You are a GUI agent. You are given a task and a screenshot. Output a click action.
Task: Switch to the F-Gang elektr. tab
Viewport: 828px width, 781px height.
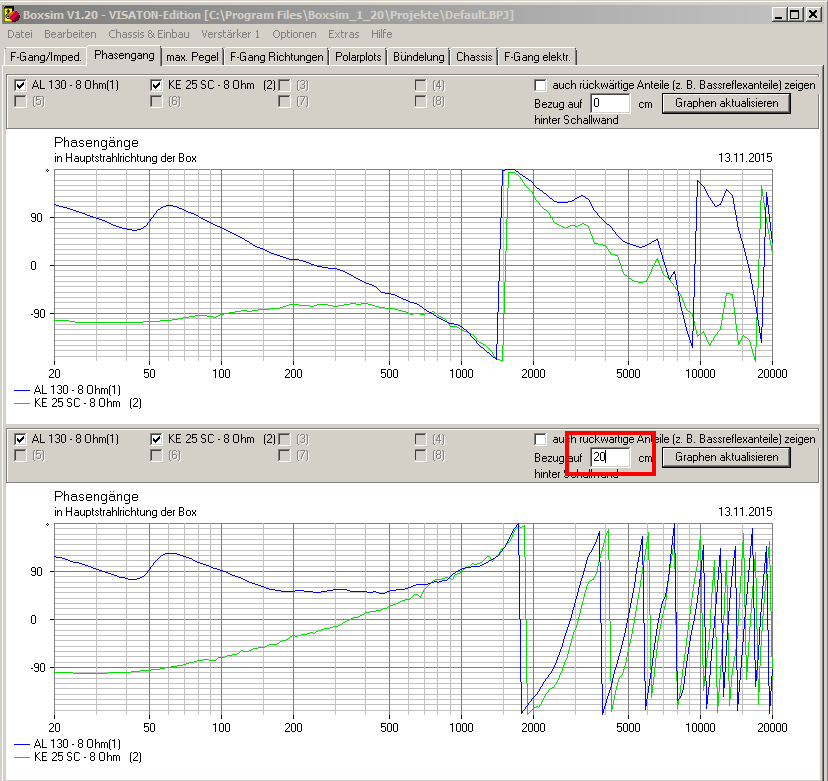pos(537,57)
